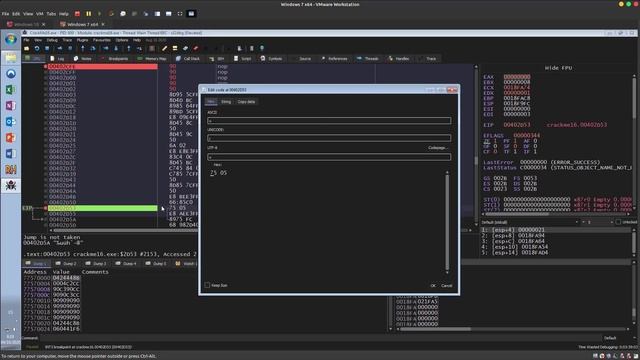Open PowerPoint from the VM taskbar
Screen dimensions: 640x360
point(11,138)
